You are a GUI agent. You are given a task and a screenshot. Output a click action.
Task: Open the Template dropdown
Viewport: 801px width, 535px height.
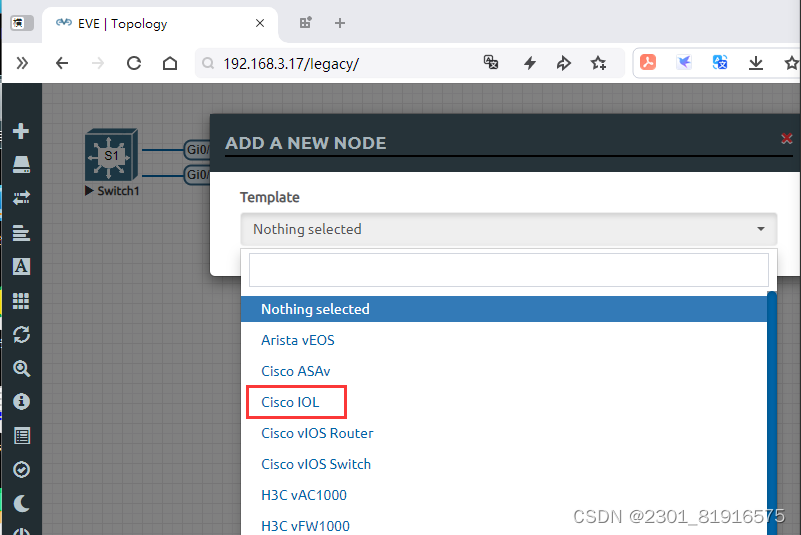point(508,229)
